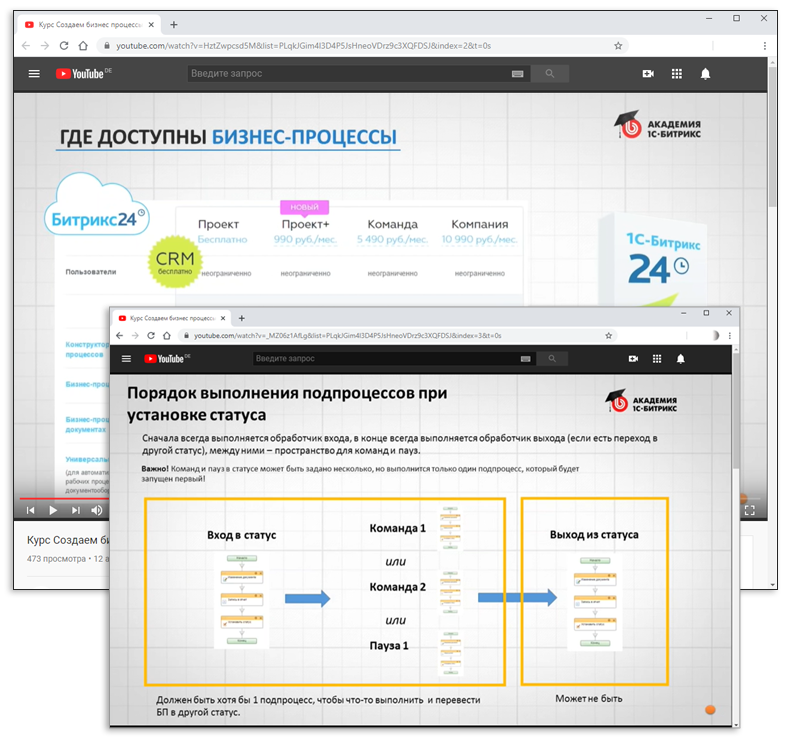Open hamburger menu in front YouTube window
The image size is (800, 750).
point(127,359)
